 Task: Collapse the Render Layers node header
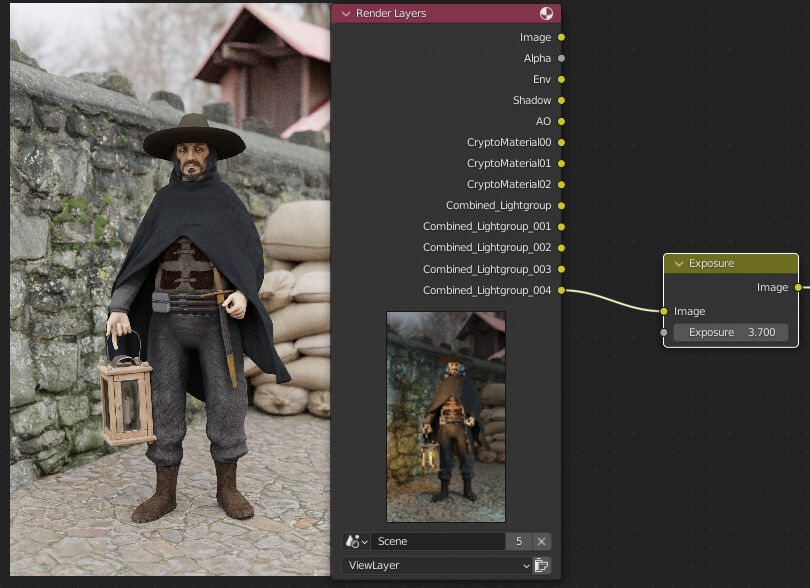coord(345,14)
